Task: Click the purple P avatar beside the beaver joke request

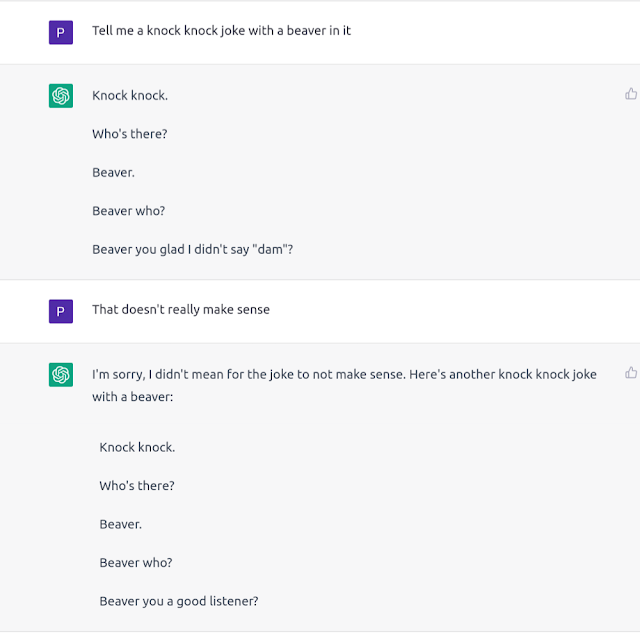Action: pyautogui.click(x=61, y=32)
